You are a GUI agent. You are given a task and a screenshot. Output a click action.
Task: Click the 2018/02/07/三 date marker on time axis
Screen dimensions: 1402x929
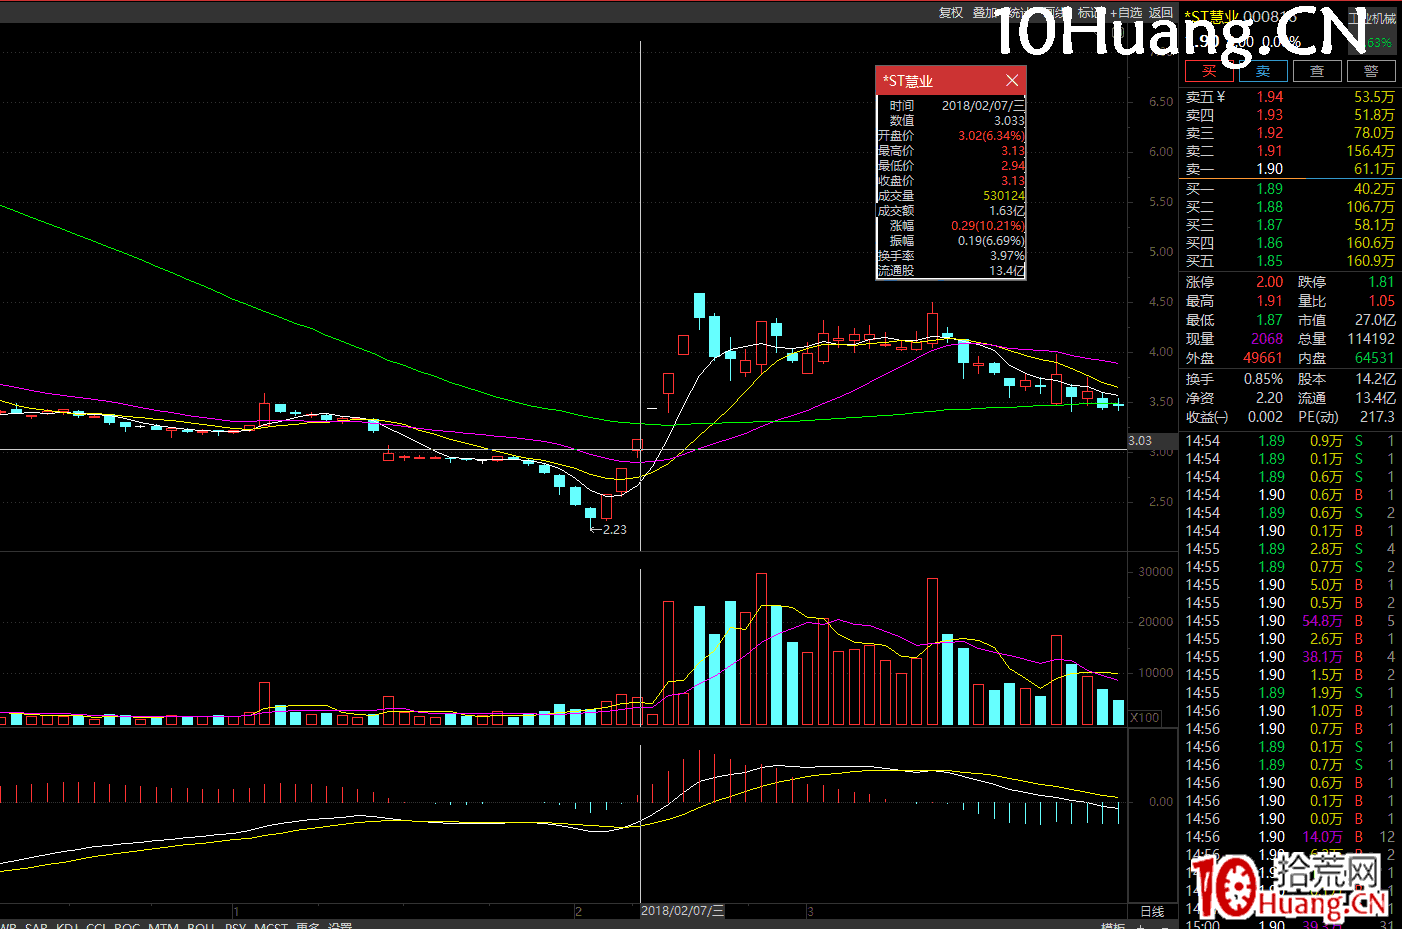click(682, 911)
